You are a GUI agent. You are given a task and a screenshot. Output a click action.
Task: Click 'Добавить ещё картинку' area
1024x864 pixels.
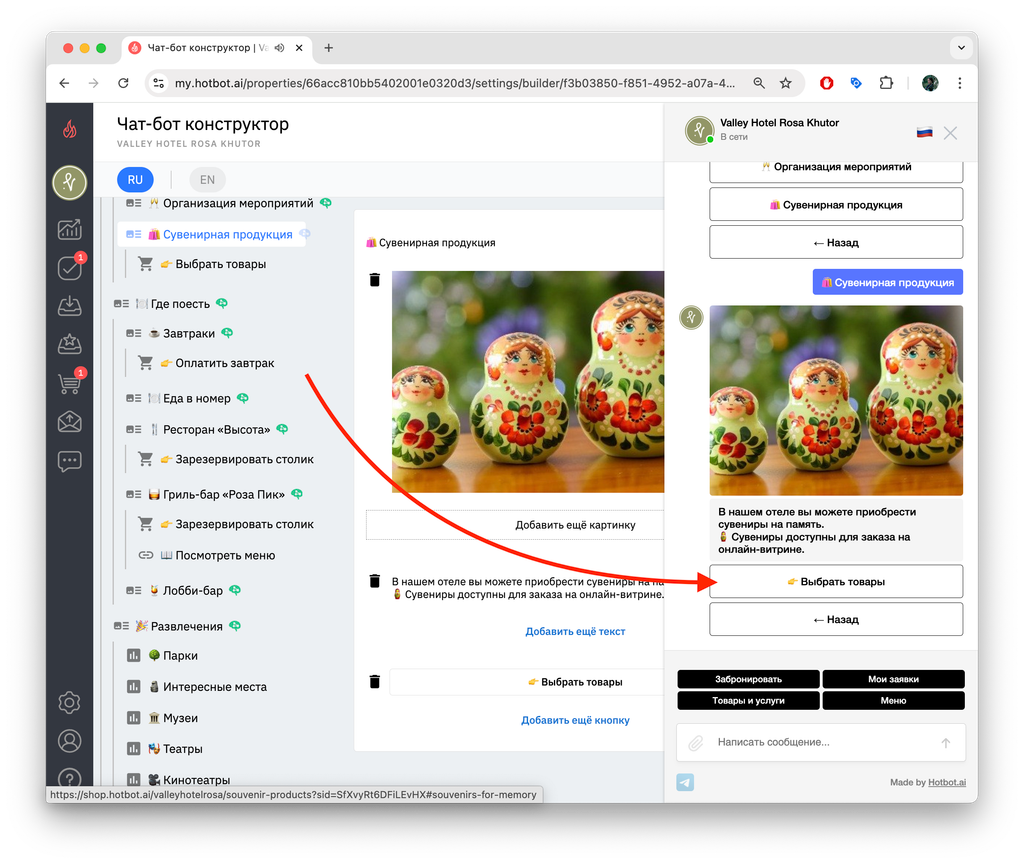515,524
